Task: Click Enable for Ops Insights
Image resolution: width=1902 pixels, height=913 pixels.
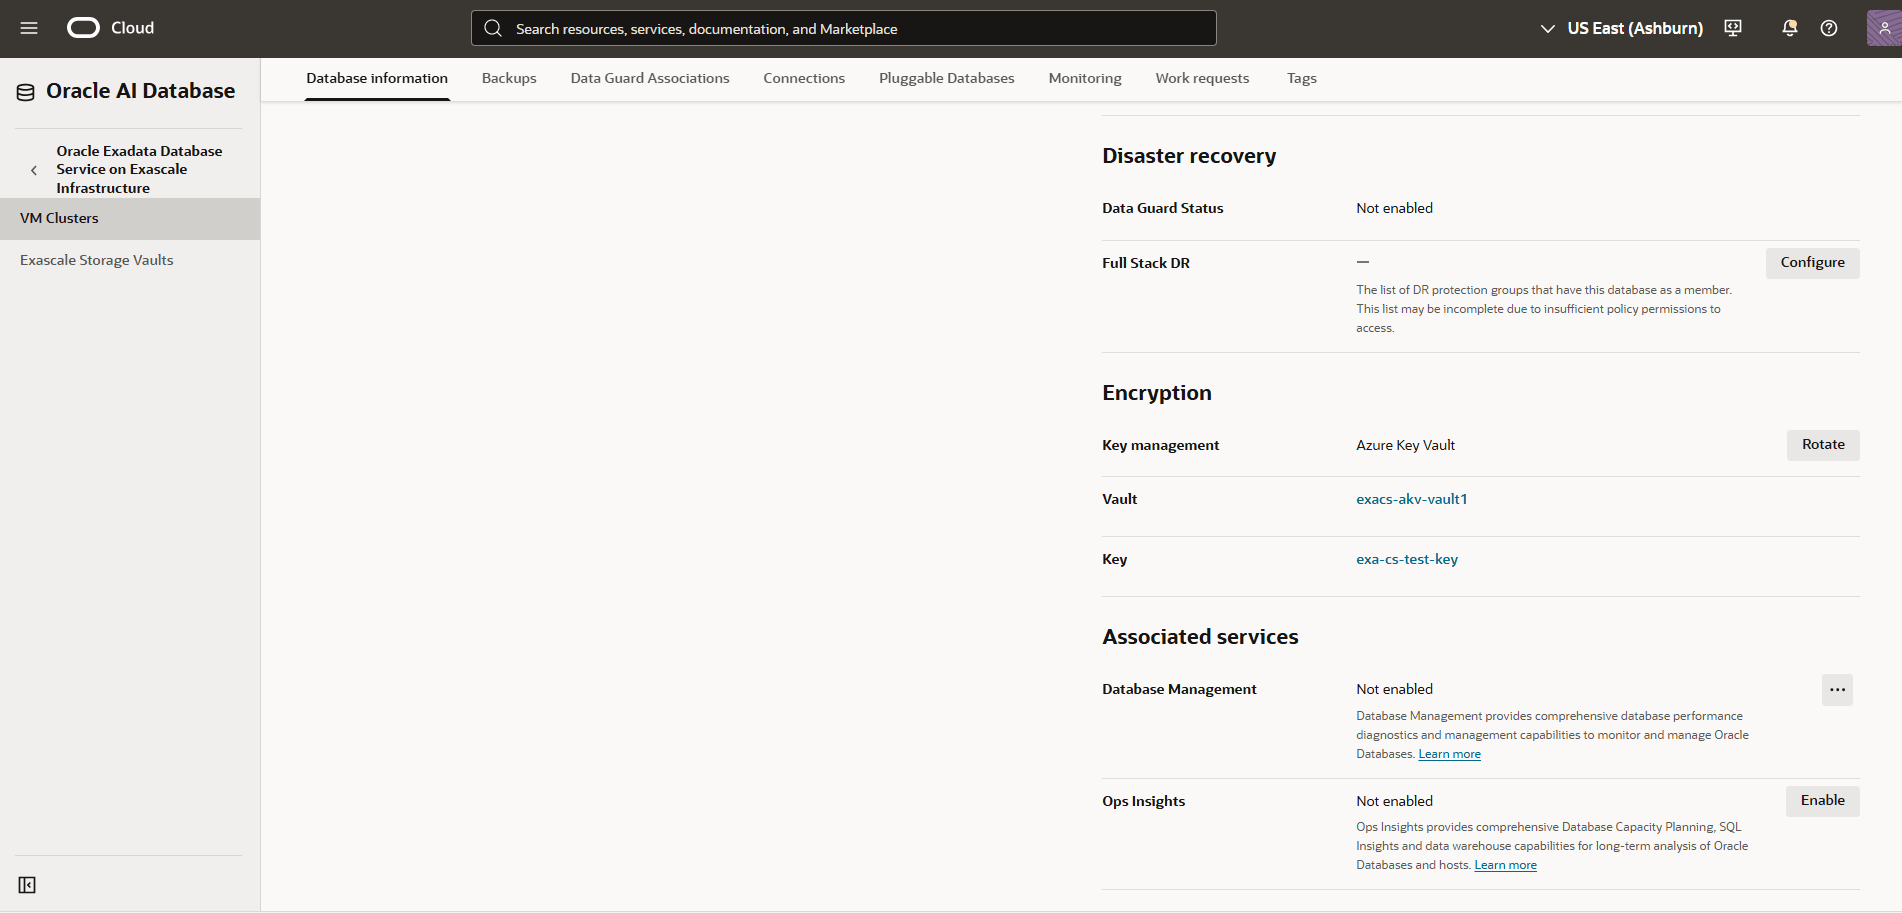Action: tap(1822, 801)
